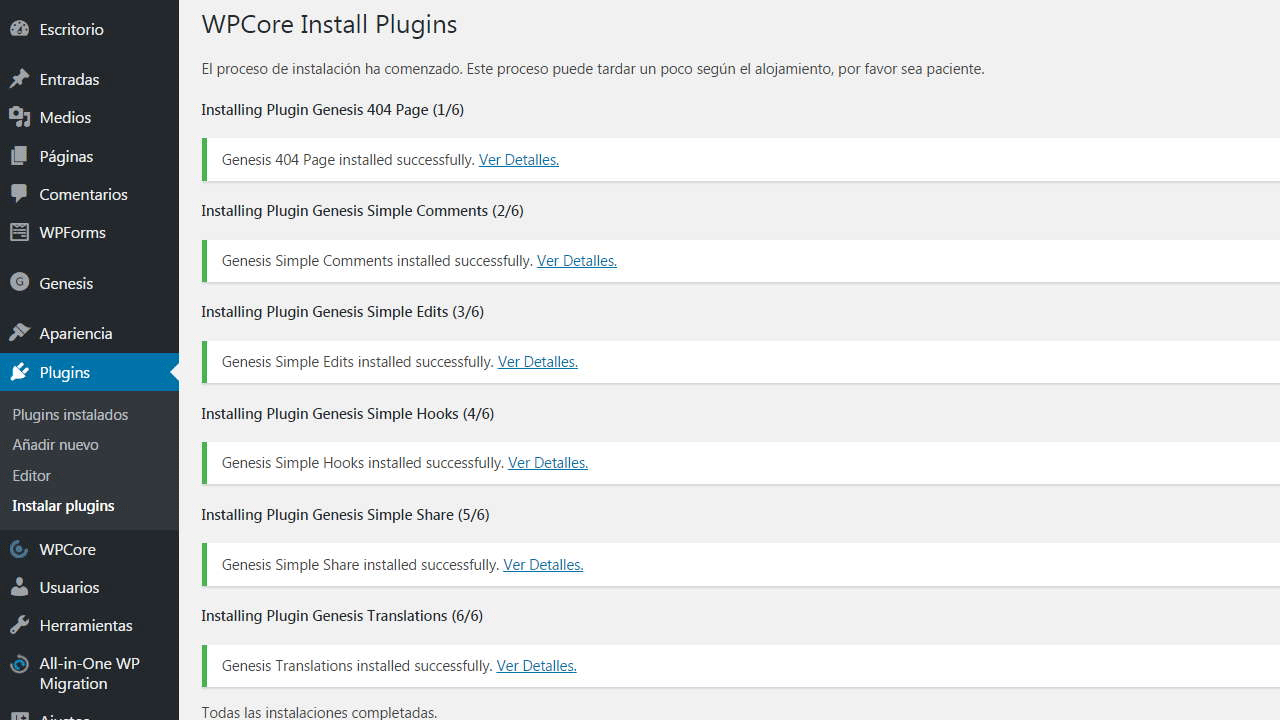Click the 'El proceso de instalación ha comenzado' notice
This screenshot has width=1280, height=720.
point(593,69)
